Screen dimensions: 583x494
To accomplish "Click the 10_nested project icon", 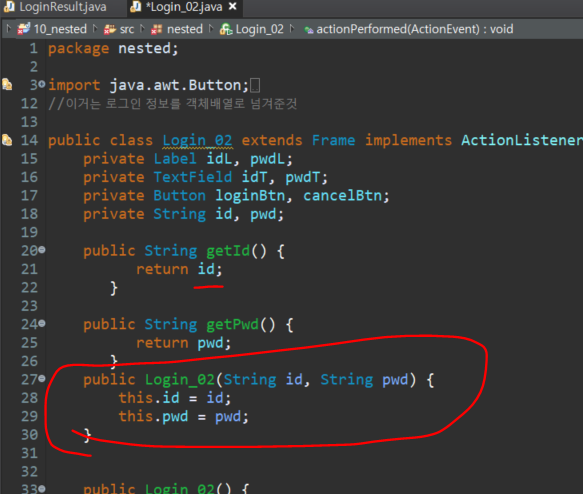I will (23, 29).
